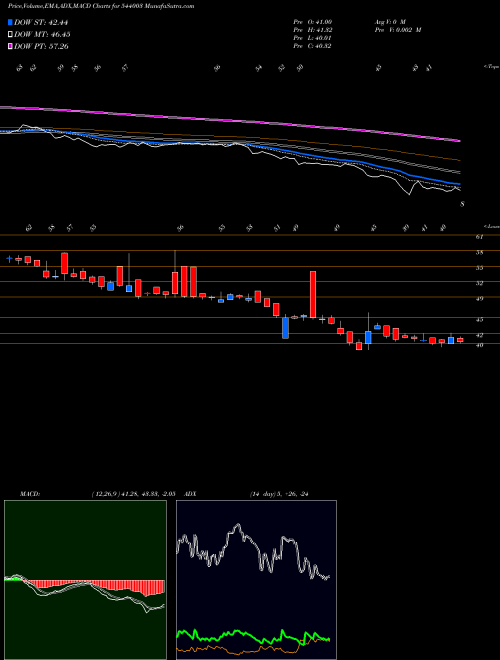Click the MACD panel heading label
The height and width of the screenshot is (660, 500).
coord(29,493)
